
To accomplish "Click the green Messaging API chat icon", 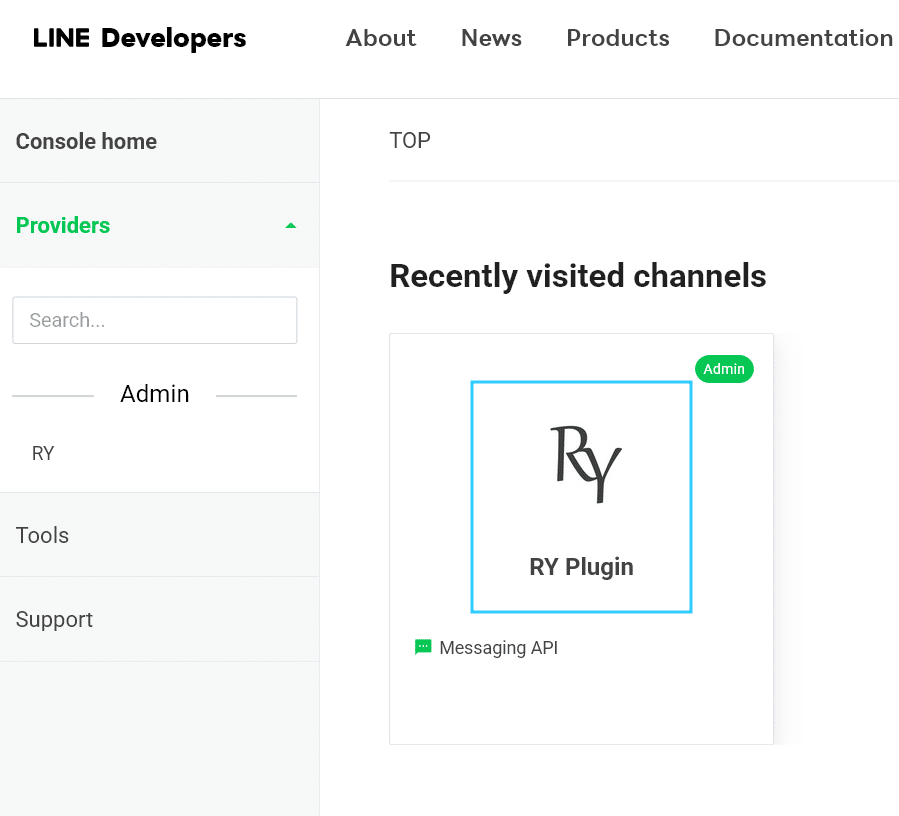I will (423, 647).
